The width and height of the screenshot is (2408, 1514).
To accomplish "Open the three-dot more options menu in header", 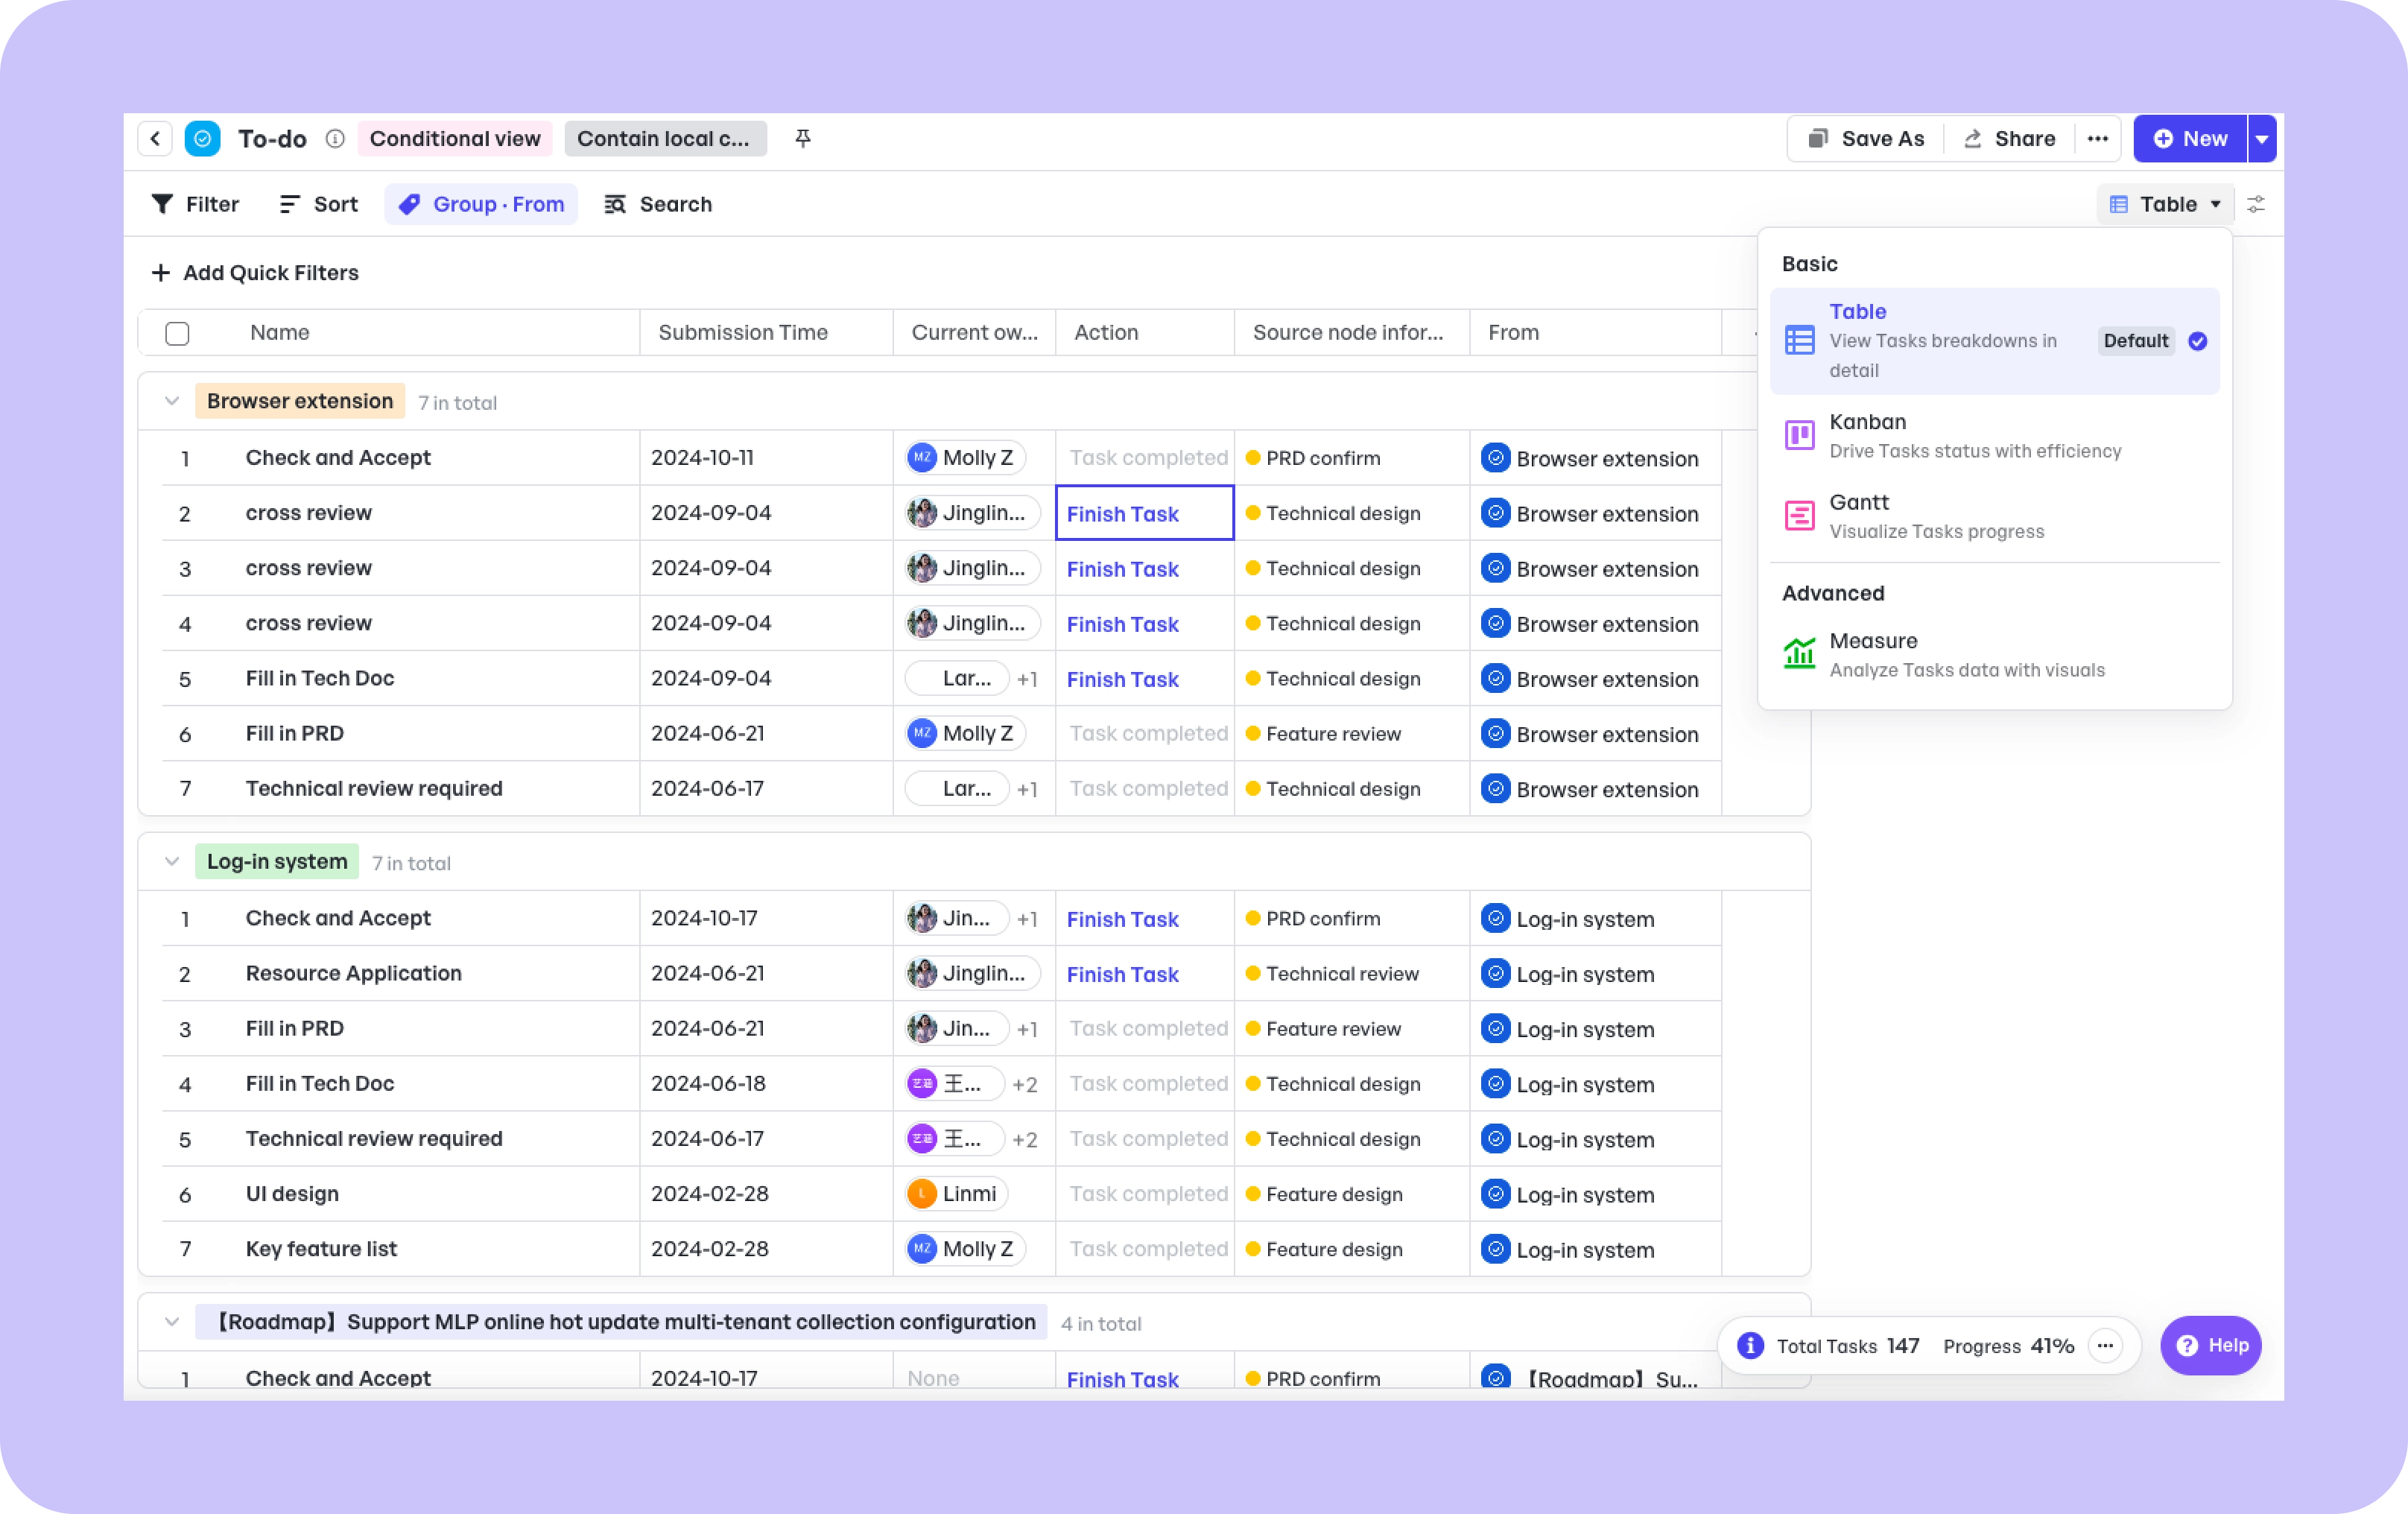I will 2097,139.
